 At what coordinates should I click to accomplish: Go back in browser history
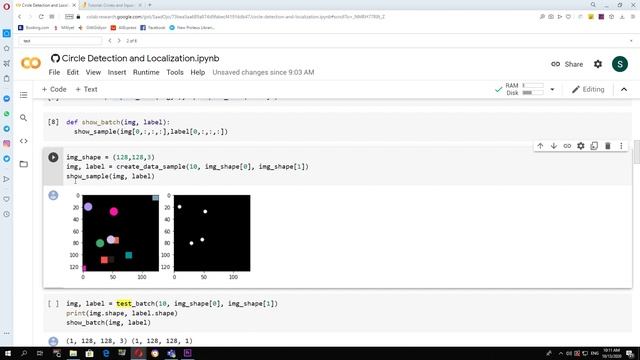[20, 17]
